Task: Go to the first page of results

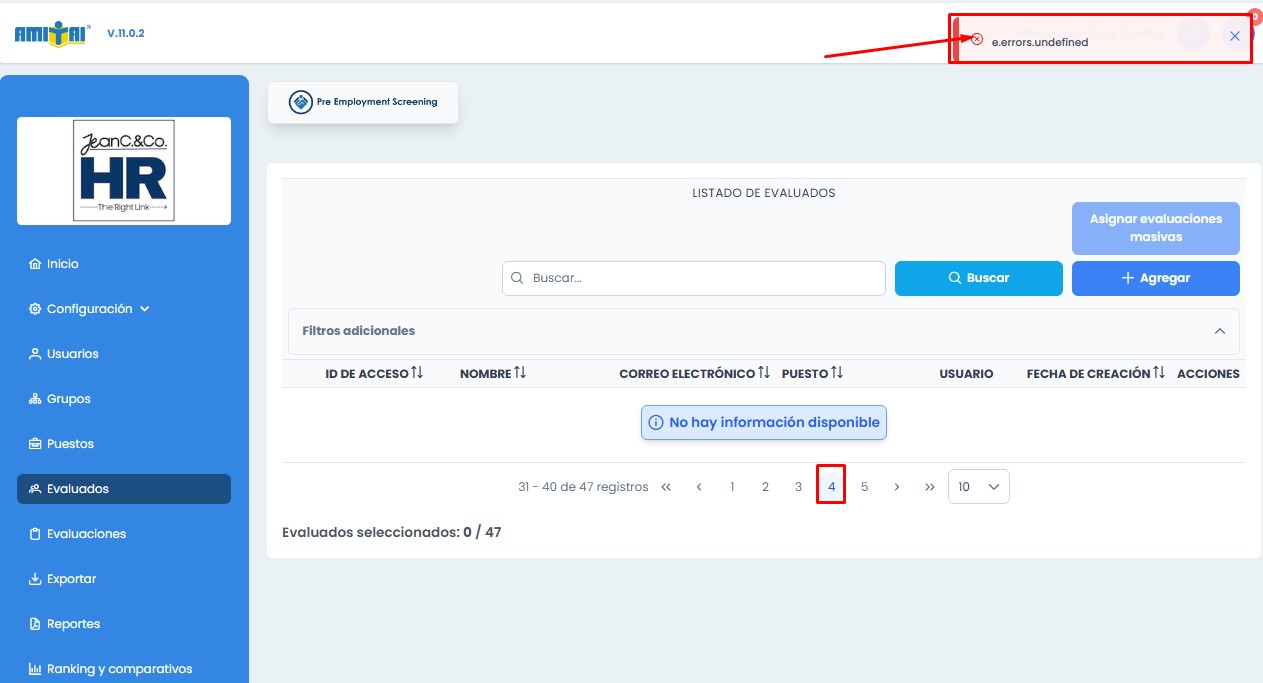Action: tap(666, 487)
